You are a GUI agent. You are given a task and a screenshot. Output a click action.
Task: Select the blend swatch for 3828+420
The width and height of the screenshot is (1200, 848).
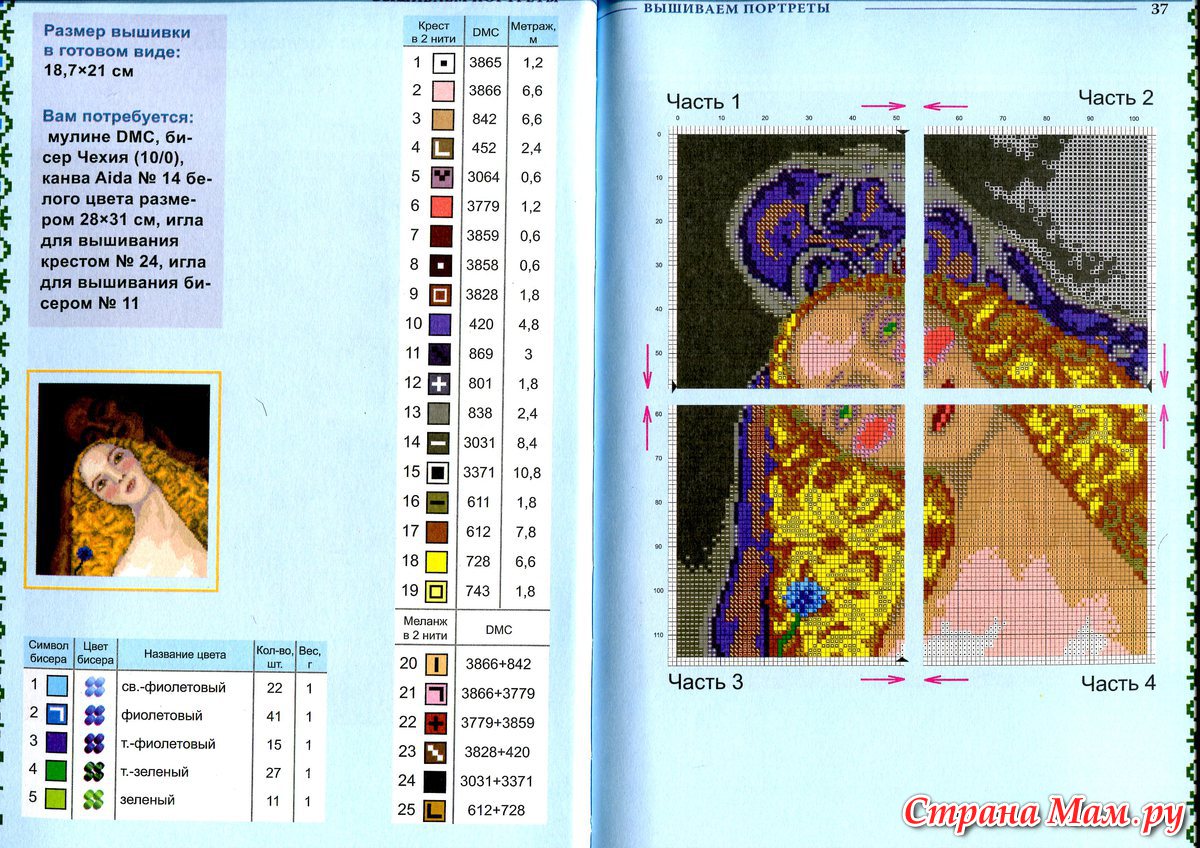pyautogui.click(x=436, y=752)
